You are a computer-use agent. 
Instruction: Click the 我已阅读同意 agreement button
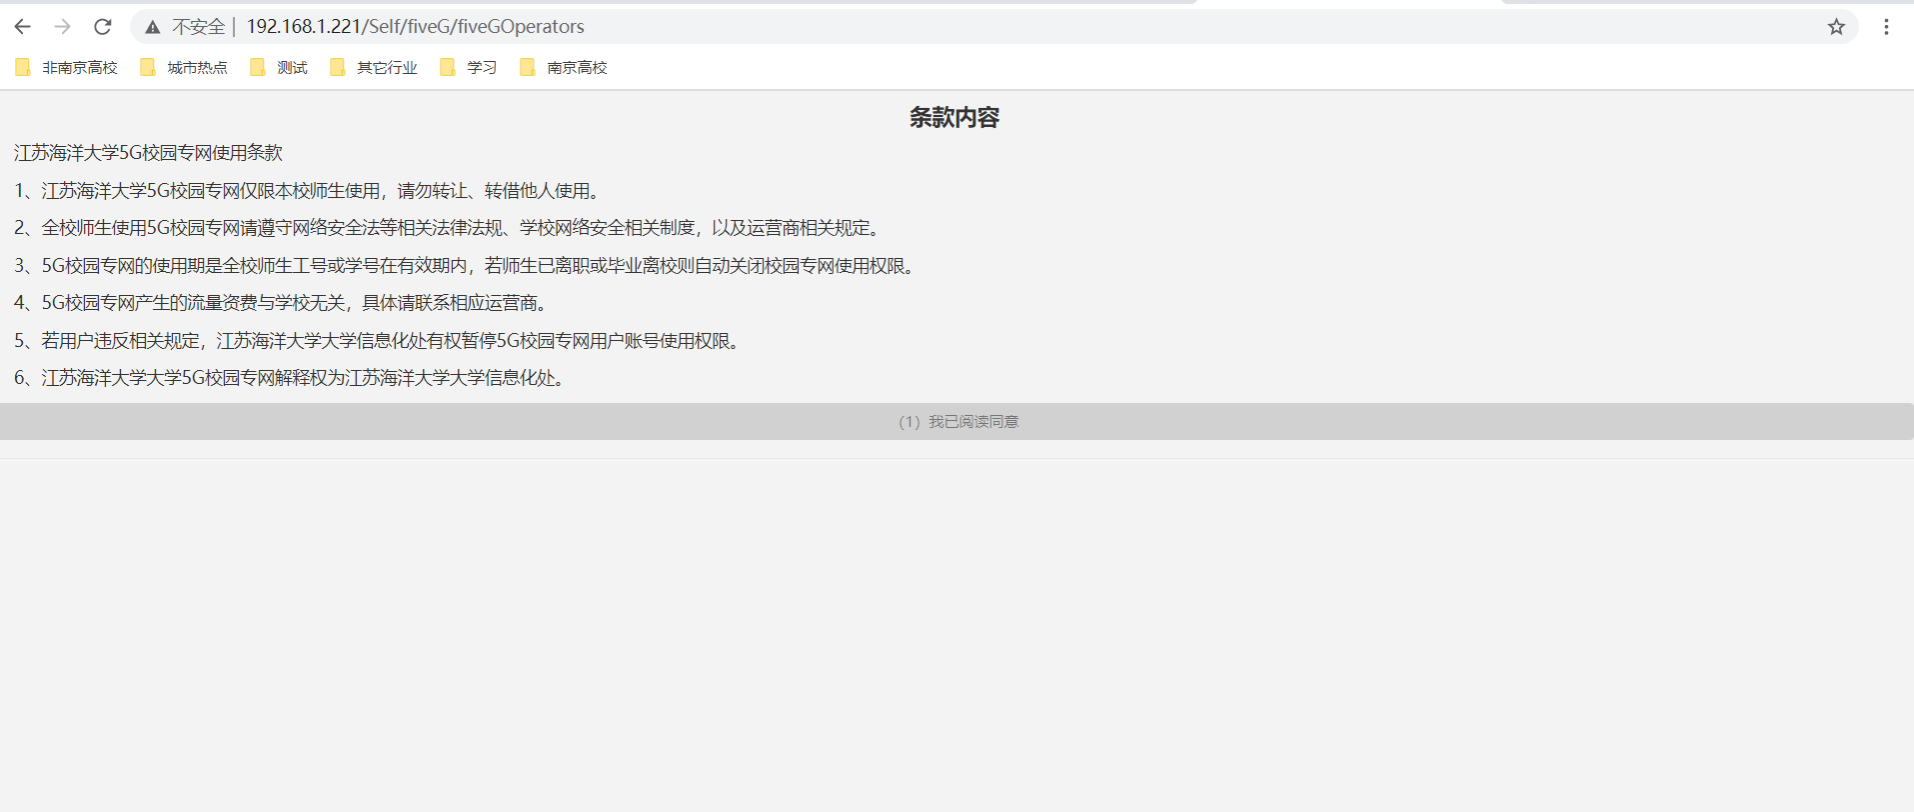click(957, 422)
